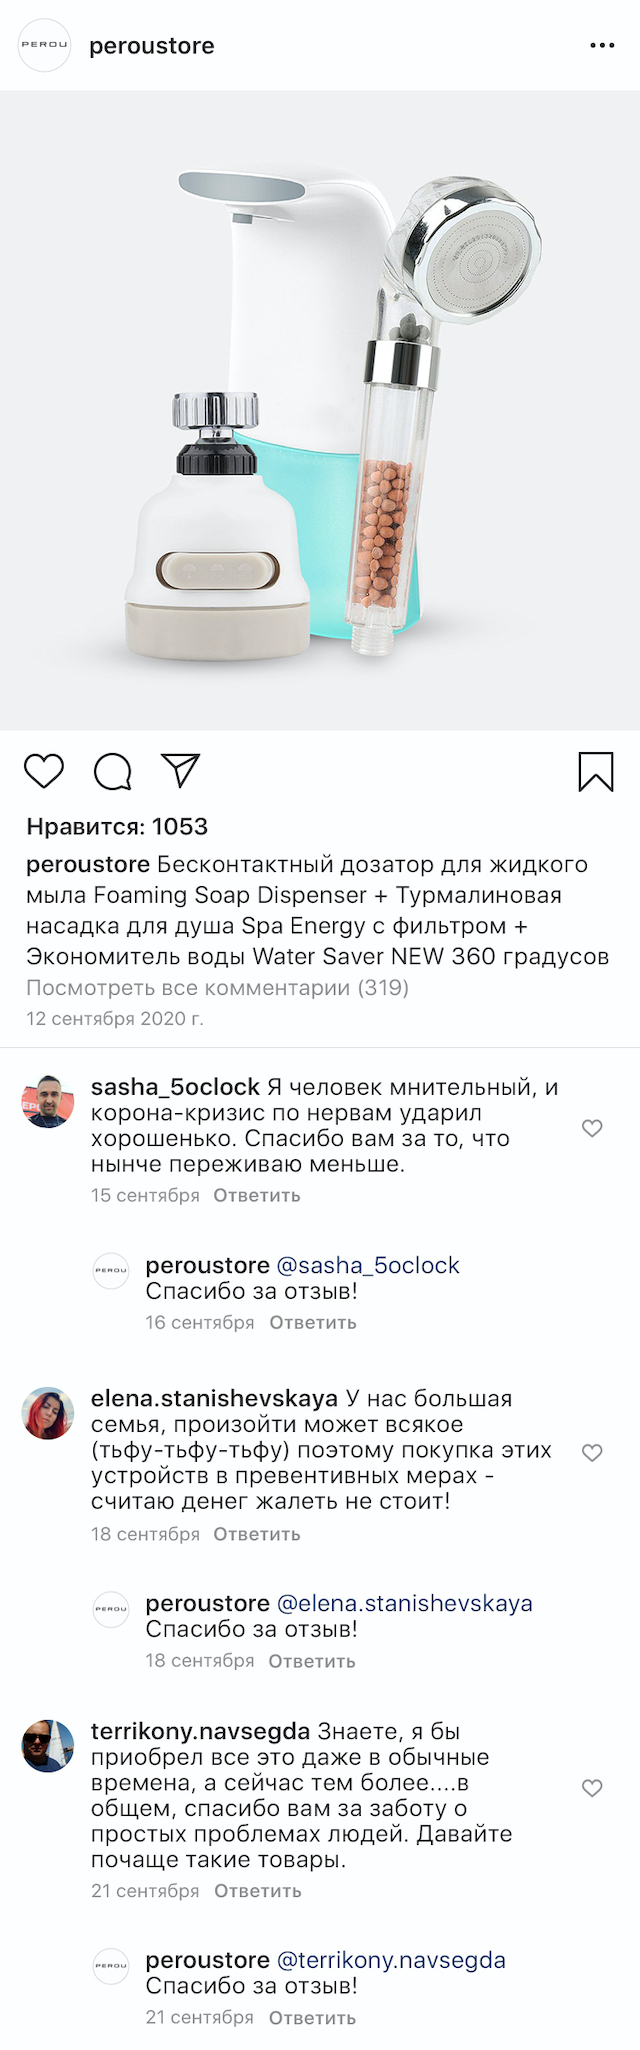Reply to sasha_5oclock's comment

click(257, 1195)
